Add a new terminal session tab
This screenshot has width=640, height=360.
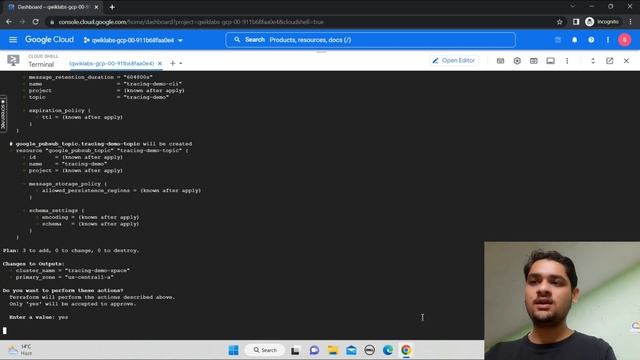click(173, 63)
